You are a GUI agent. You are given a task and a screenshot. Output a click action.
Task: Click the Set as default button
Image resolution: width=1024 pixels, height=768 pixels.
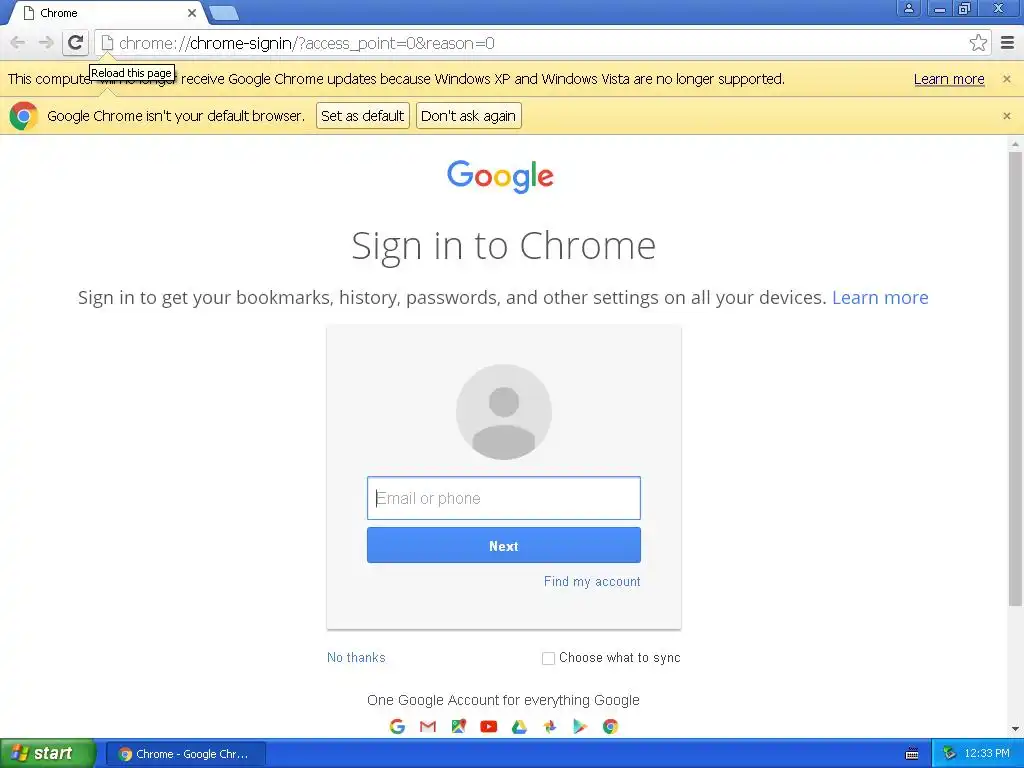[362, 116]
